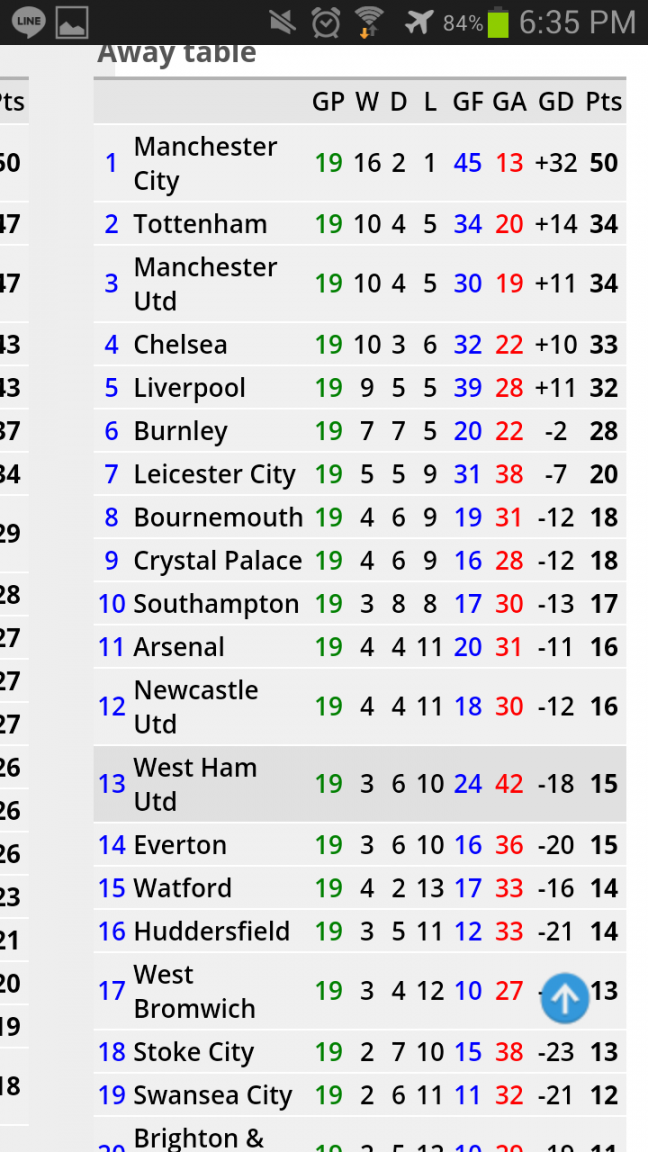Open Leicester City team link
This screenshot has width=648, height=1152.
point(214,475)
